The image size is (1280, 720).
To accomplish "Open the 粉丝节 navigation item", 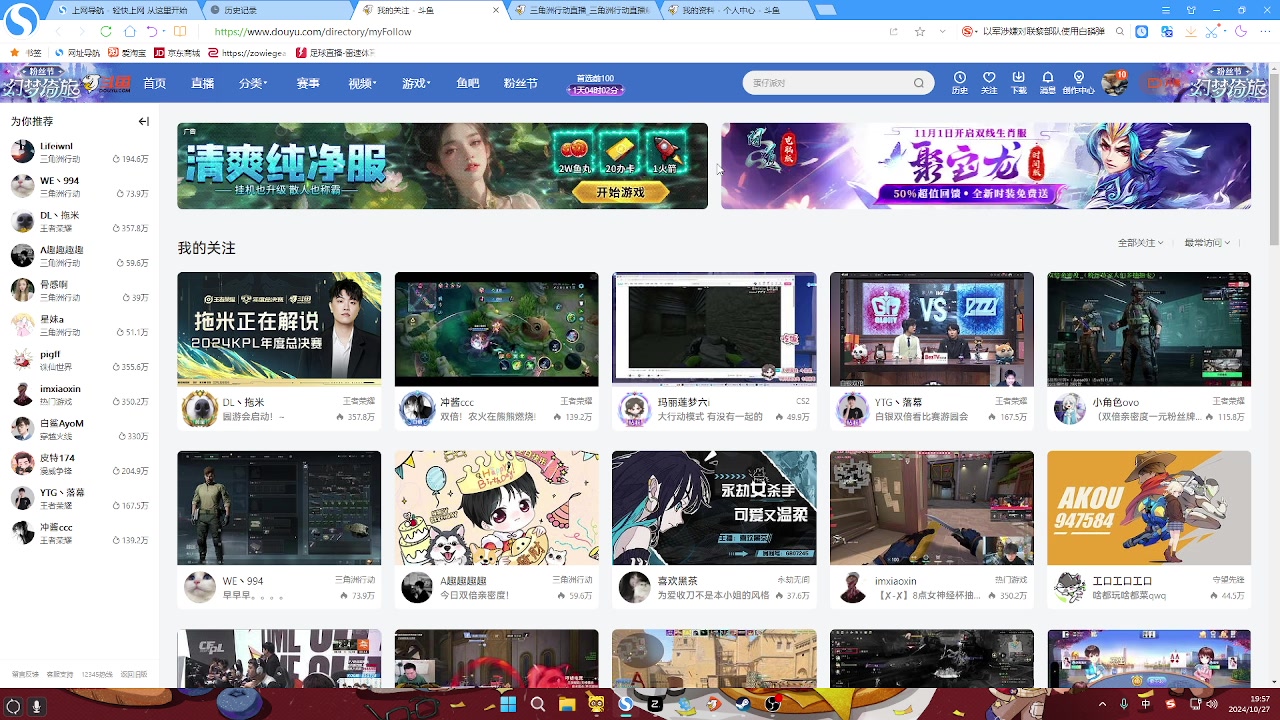I will click(x=520, y=83).
